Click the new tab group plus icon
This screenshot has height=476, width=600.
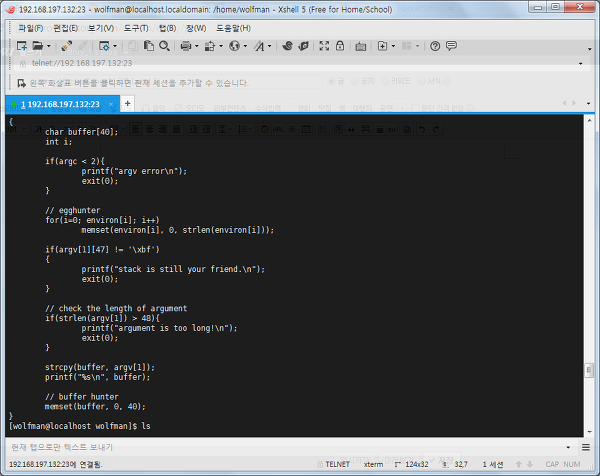click(x=382, y=46)
